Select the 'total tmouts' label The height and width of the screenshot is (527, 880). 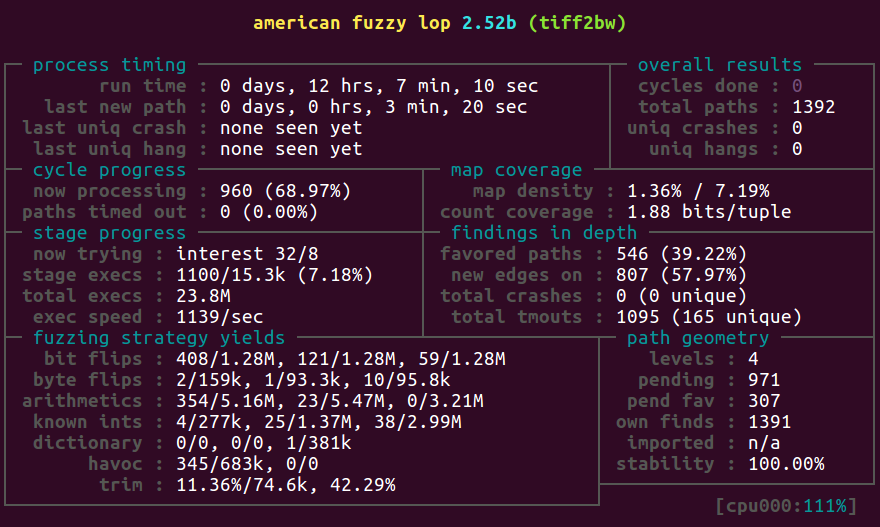(x=516, y=317)
